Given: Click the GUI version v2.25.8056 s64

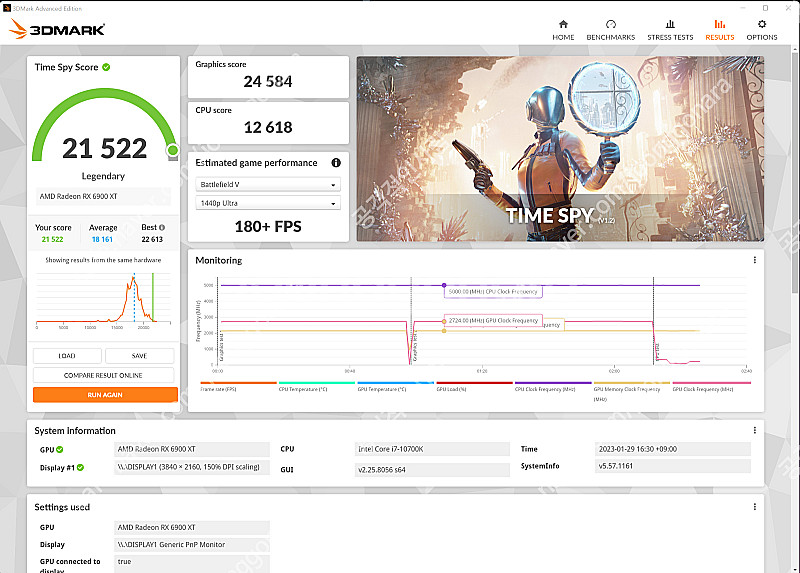Looking at the screenshot, I should click(432, 469).
